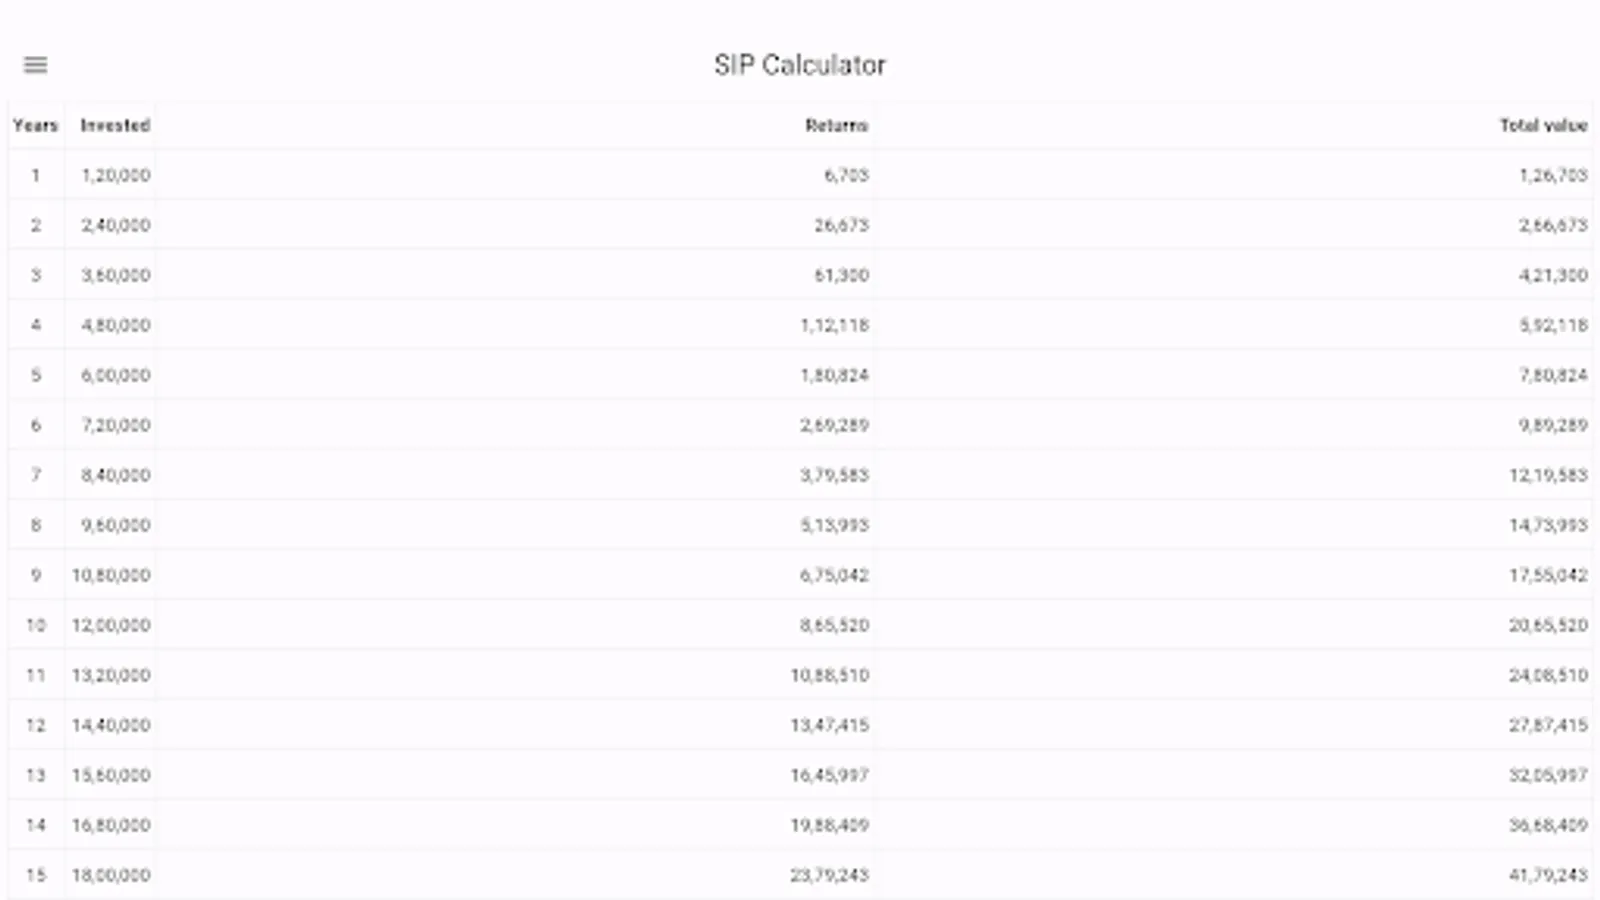Click total value 5,92,118
1600x900 pixels.
coord(1553,325)
